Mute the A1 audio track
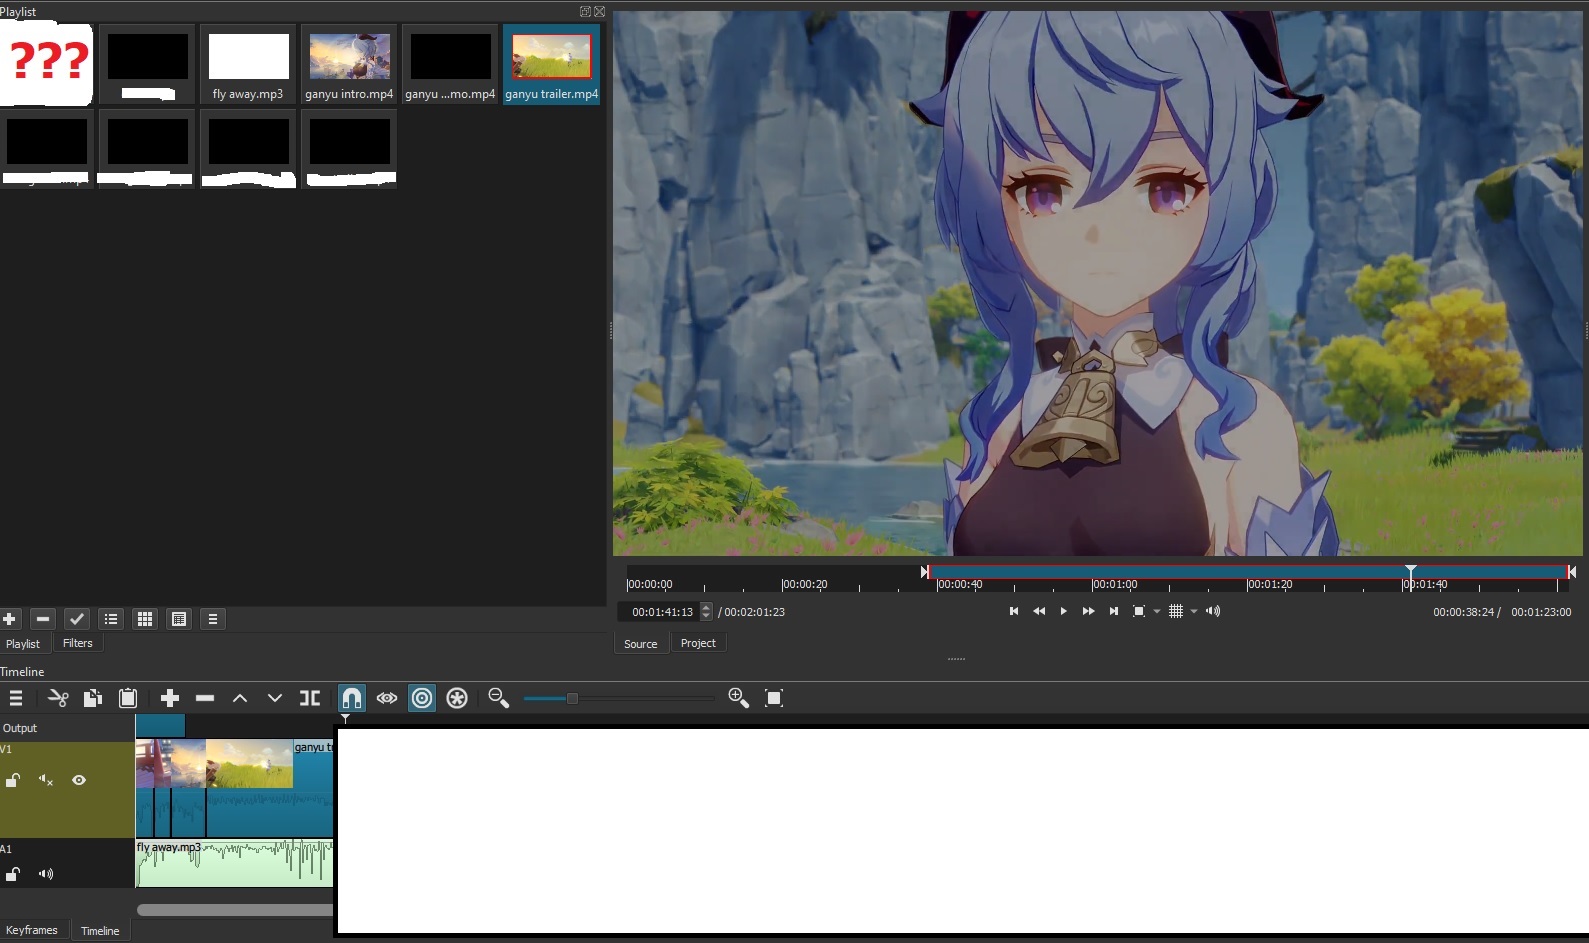This screenshot has height=943, width=1589. click(46, 874)
